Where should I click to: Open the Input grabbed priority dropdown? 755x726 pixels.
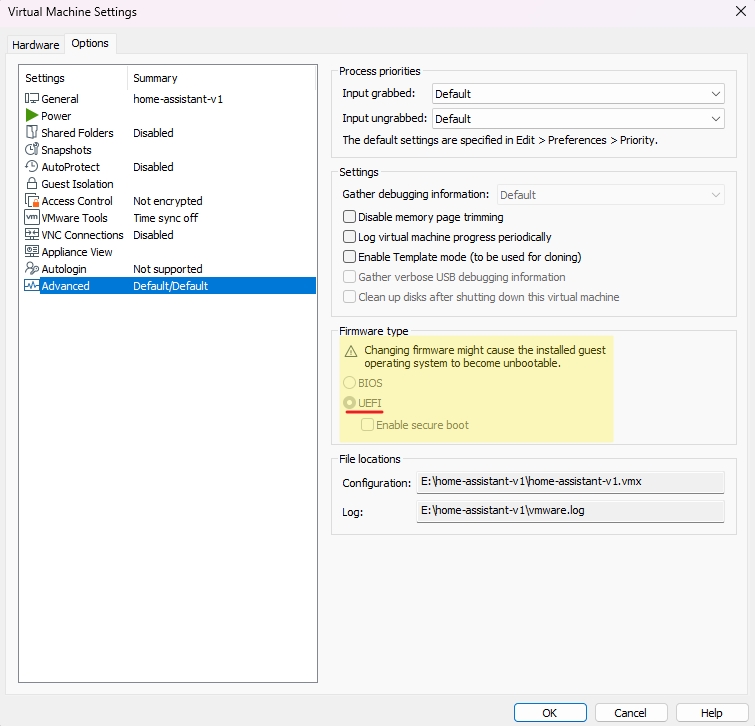(577, 94)
